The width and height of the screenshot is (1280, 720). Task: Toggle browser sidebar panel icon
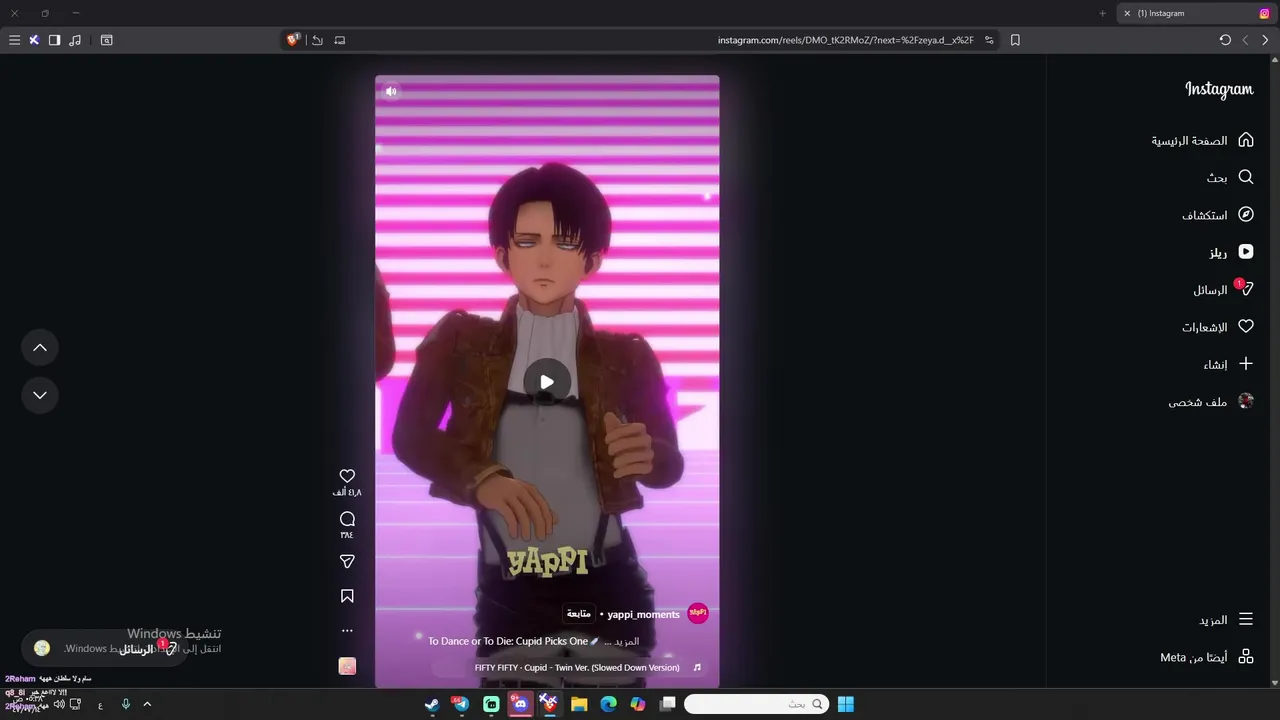[54, 40]
